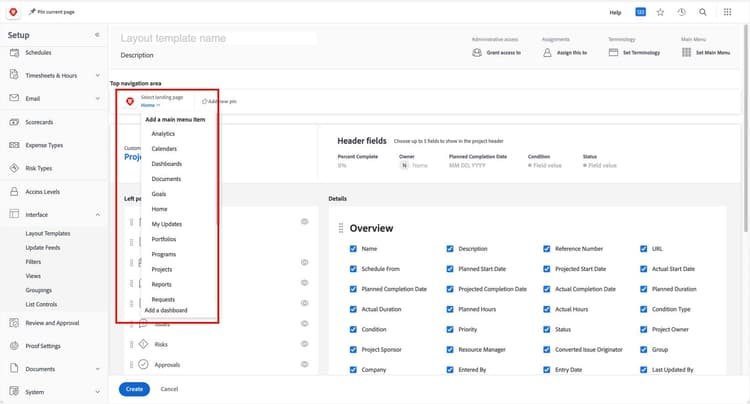750x404 pixels.
Task: Open List Controls in Setup
Action: tap(41, 304)
